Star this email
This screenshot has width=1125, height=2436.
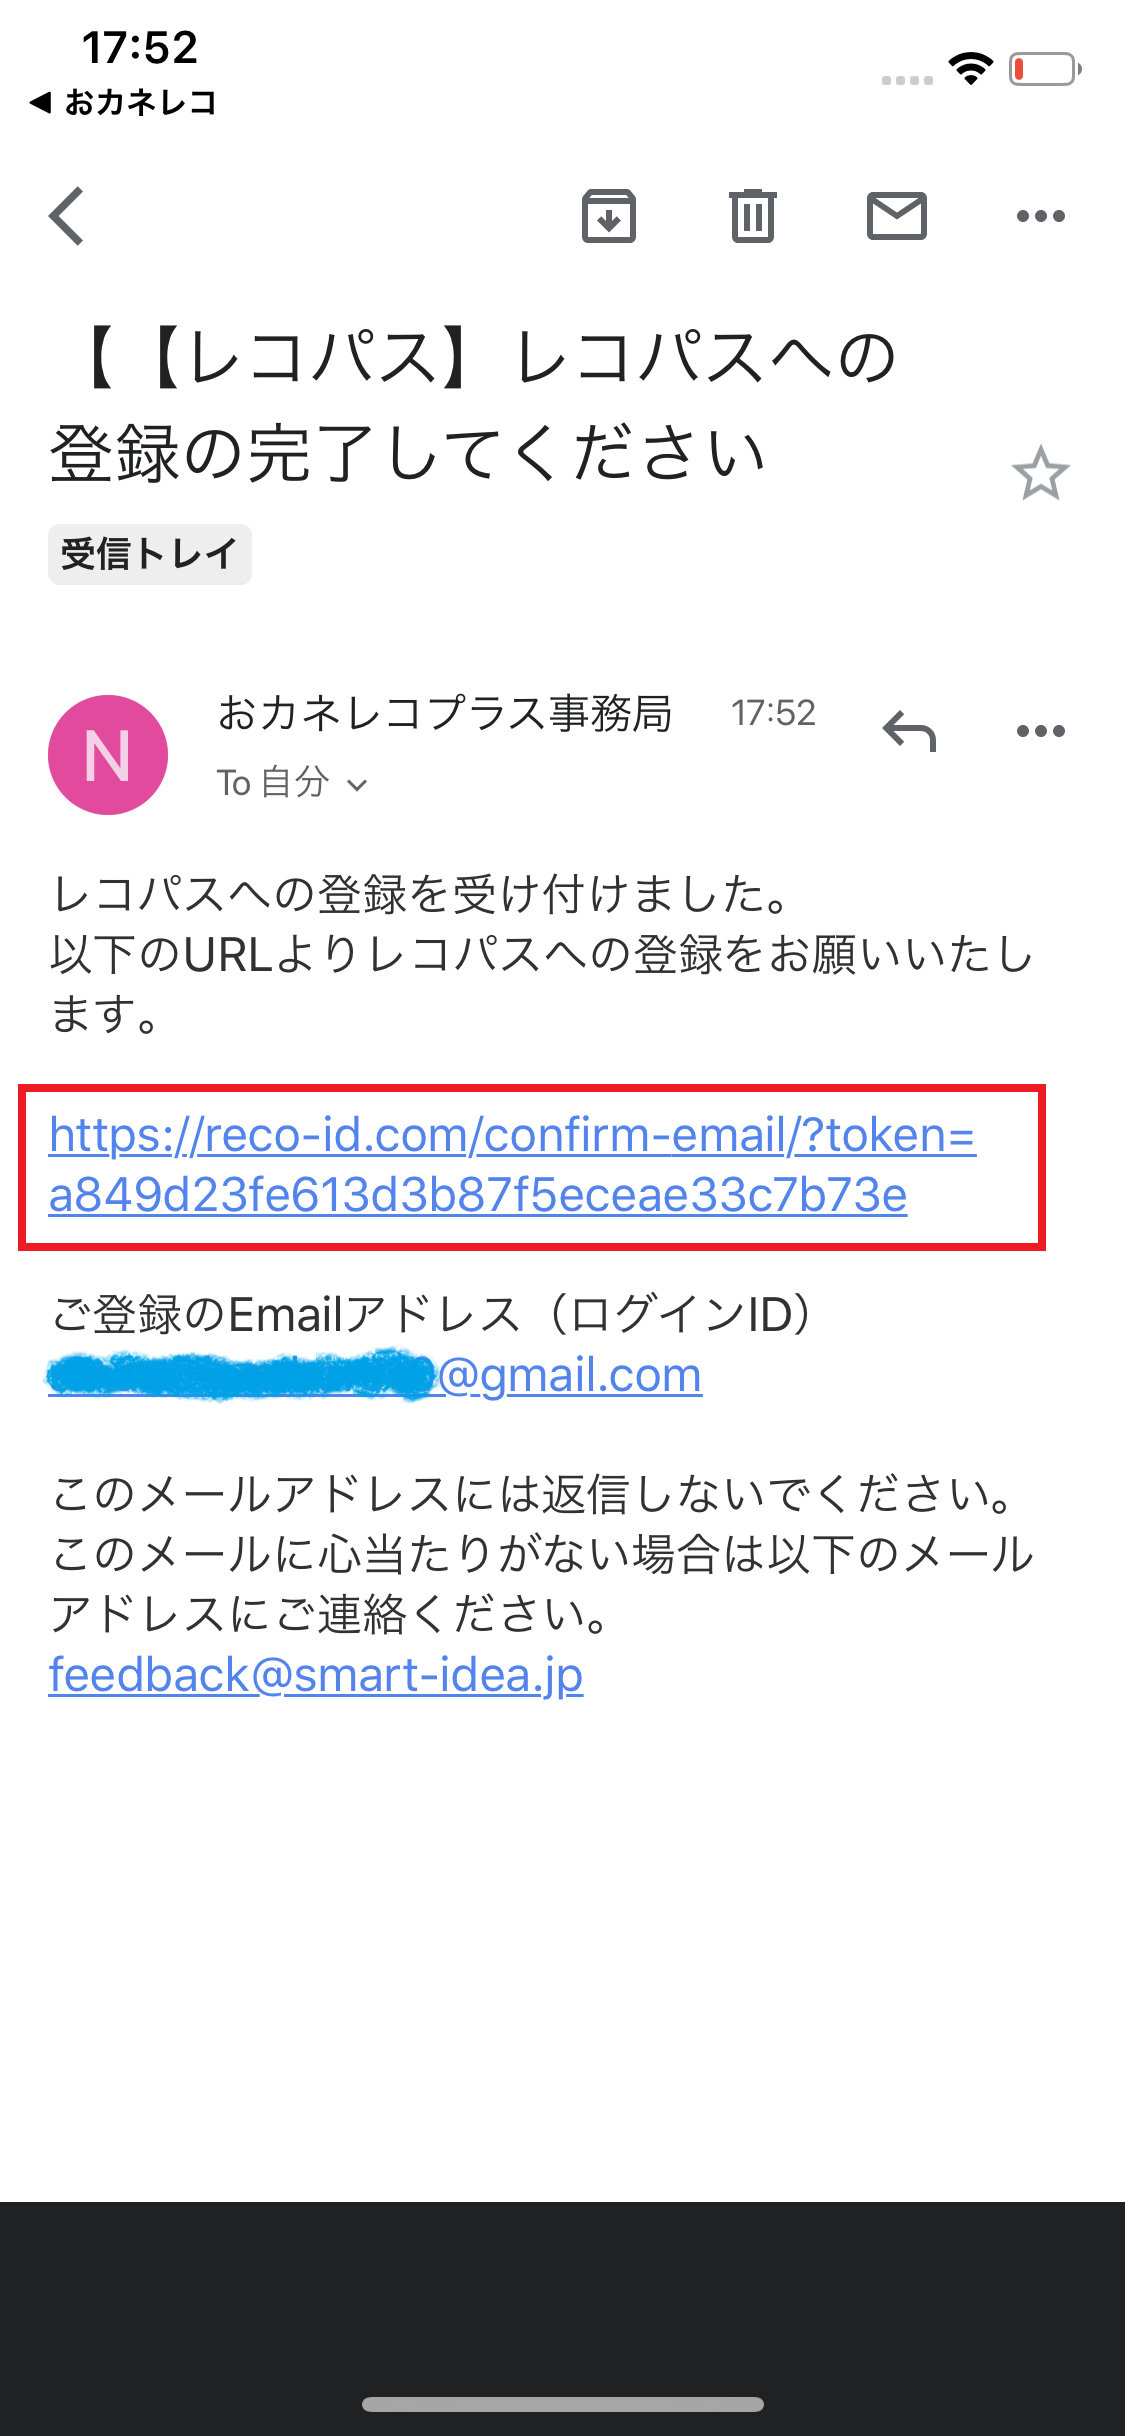(1040, 474)
